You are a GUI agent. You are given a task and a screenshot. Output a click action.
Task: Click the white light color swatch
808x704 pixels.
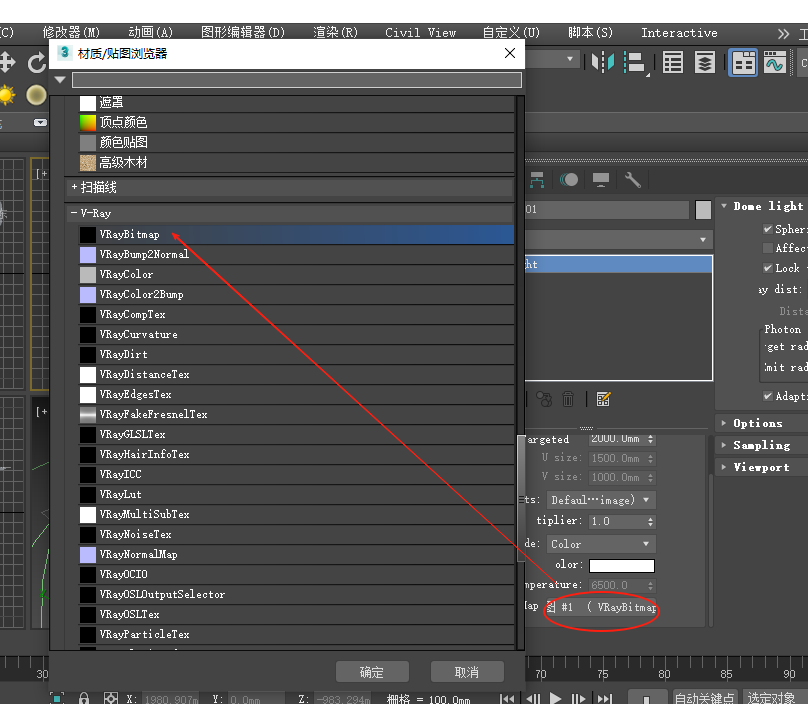[x=621, y=565]
